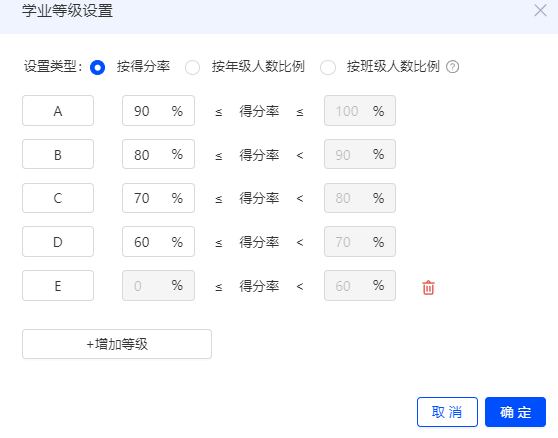This screenshot has width=558, height=438.
Task: Select the 按班级人数比例 radio option
Action: (328, 67)
